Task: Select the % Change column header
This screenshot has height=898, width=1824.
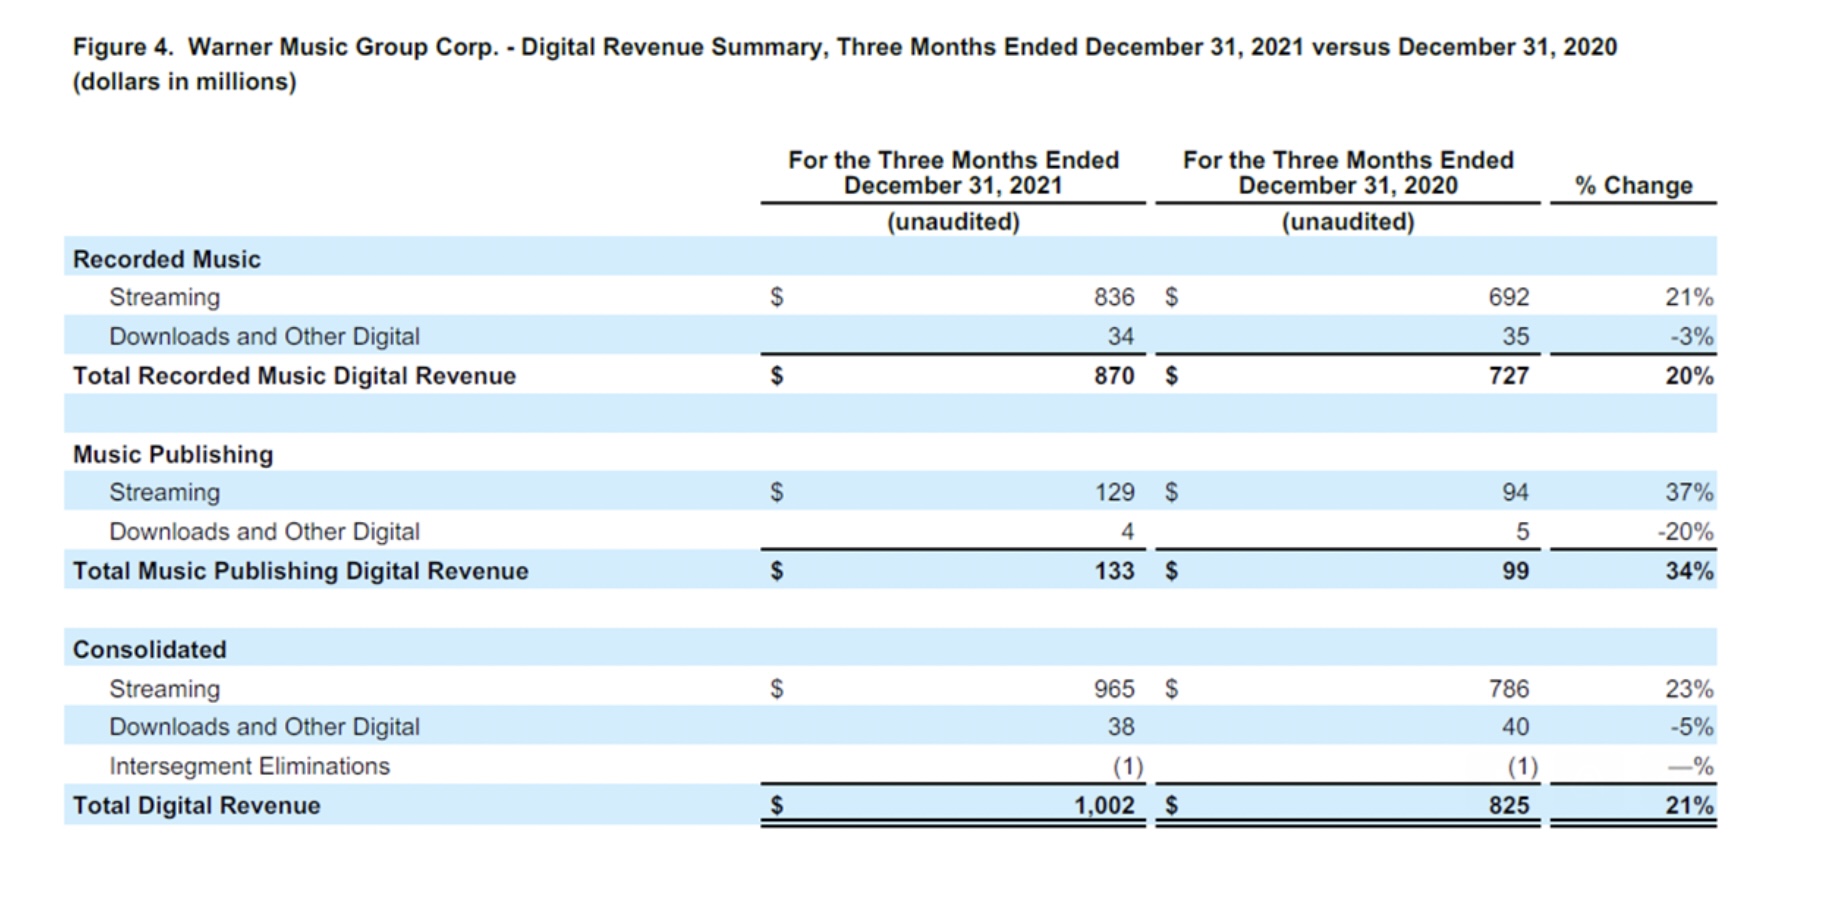Action: [x=1633, y=186]
